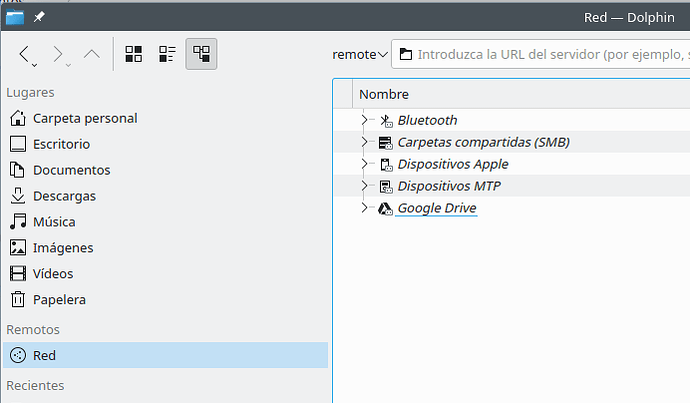Open the Papelera trash place
This screenshot has height=403, width=690.
[59, 299]
